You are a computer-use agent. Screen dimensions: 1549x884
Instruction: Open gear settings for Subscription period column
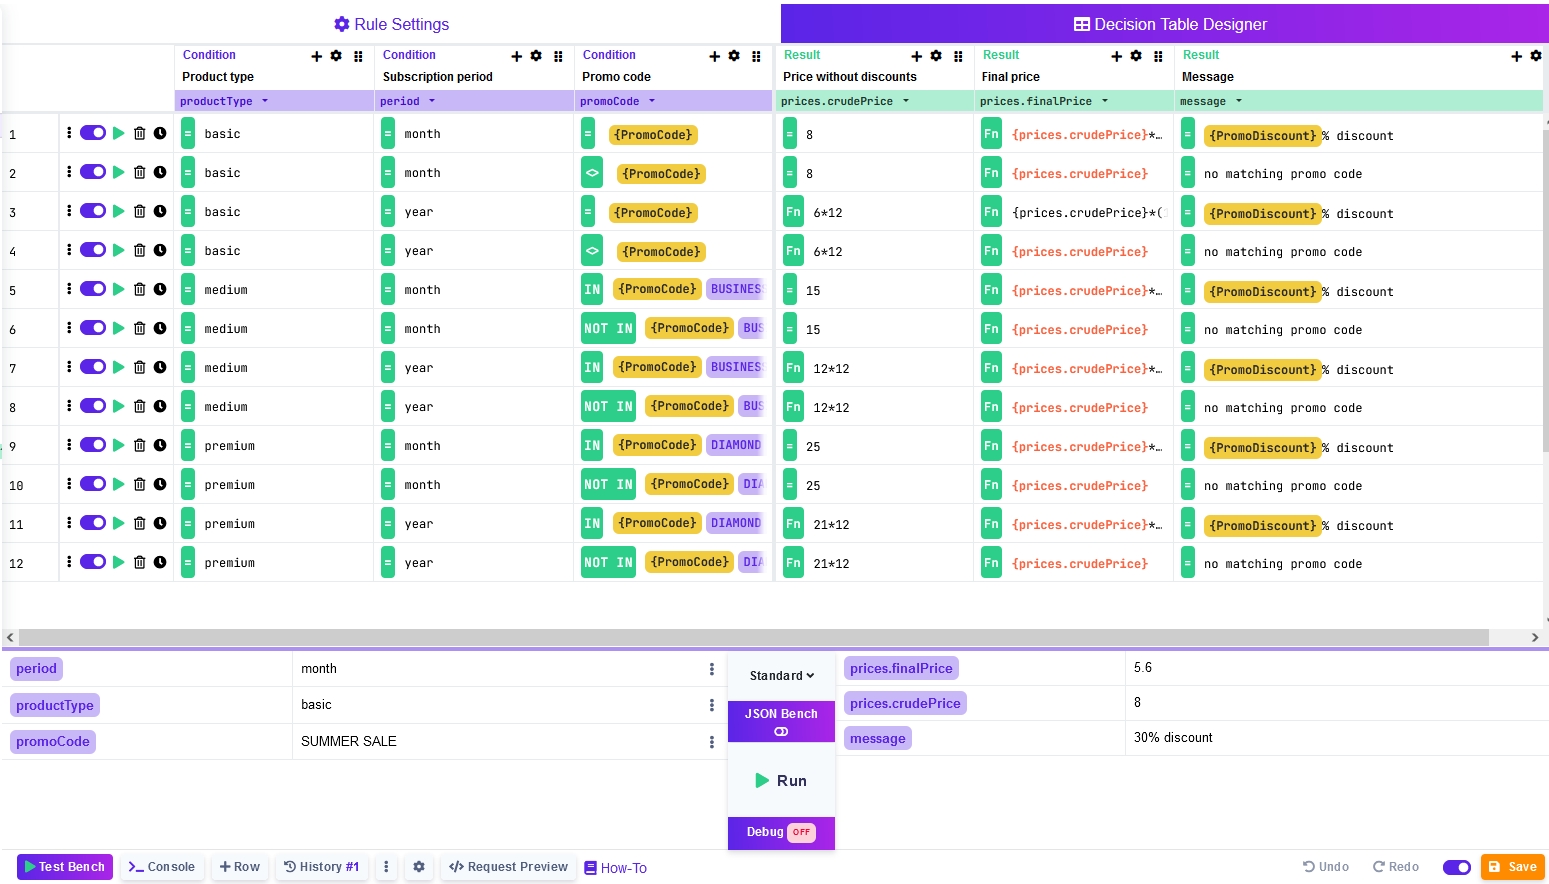coord(536,56)
